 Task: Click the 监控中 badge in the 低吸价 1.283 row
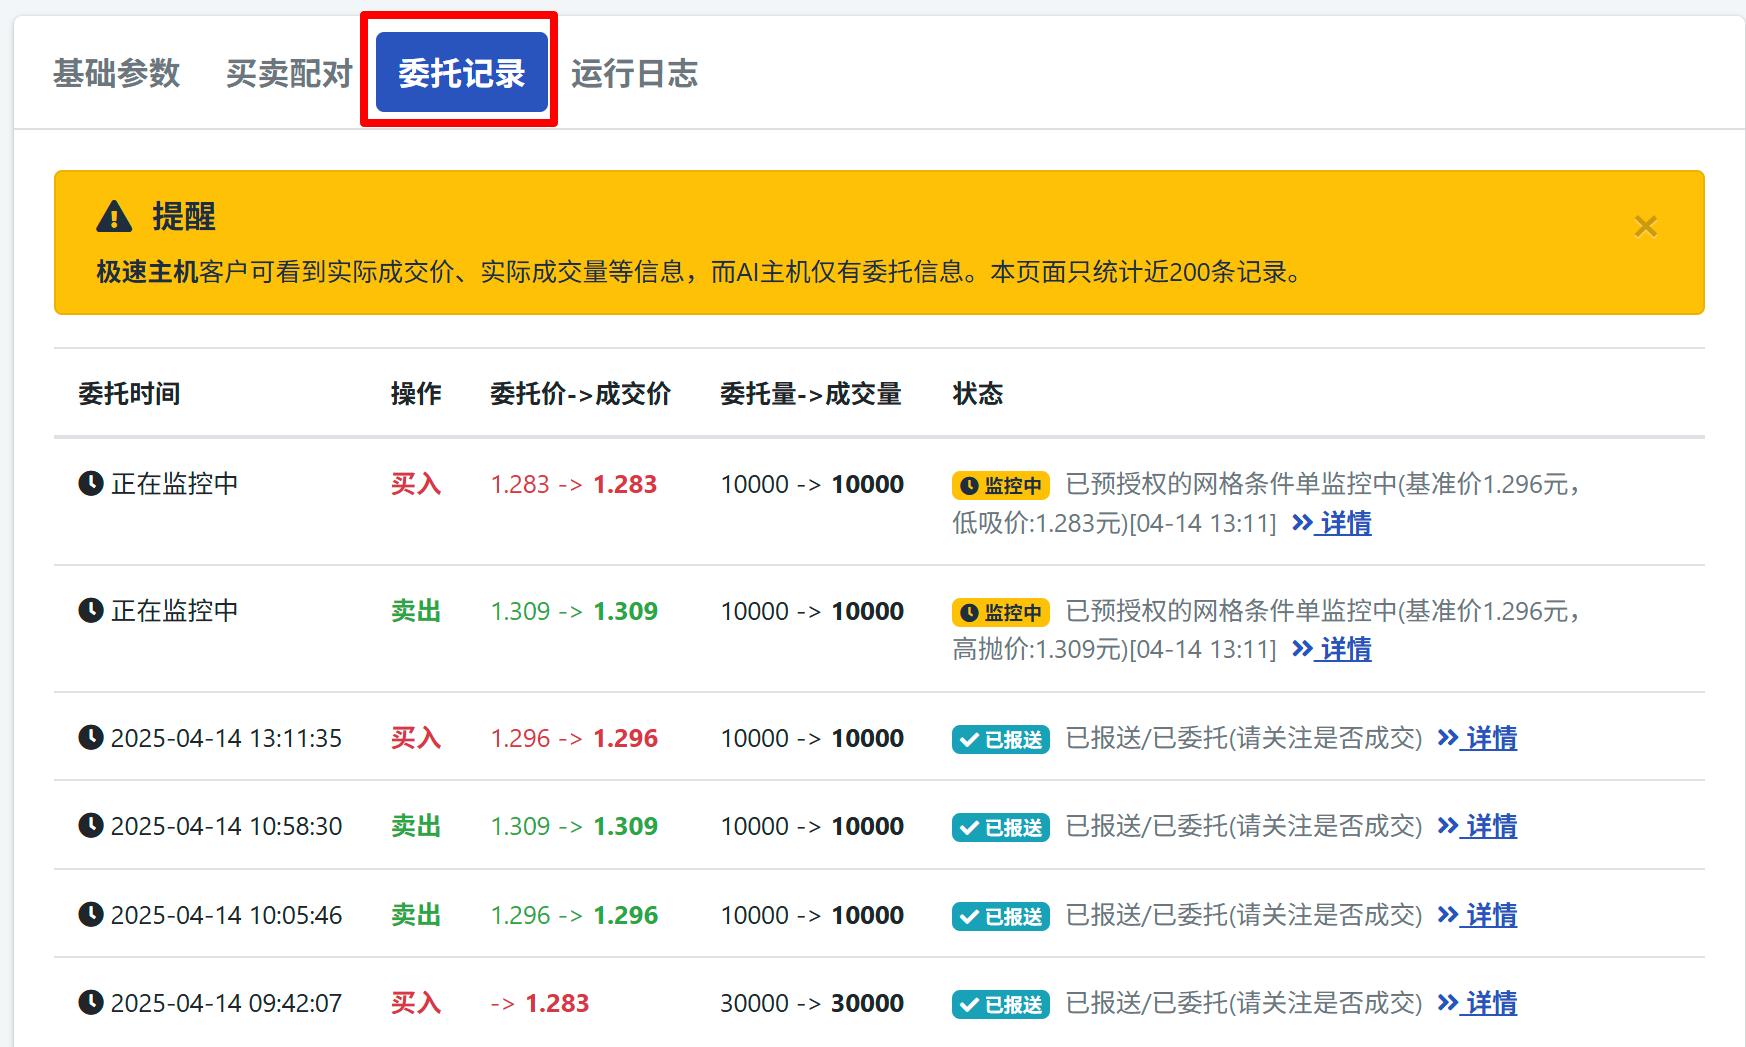(1000, 485)
